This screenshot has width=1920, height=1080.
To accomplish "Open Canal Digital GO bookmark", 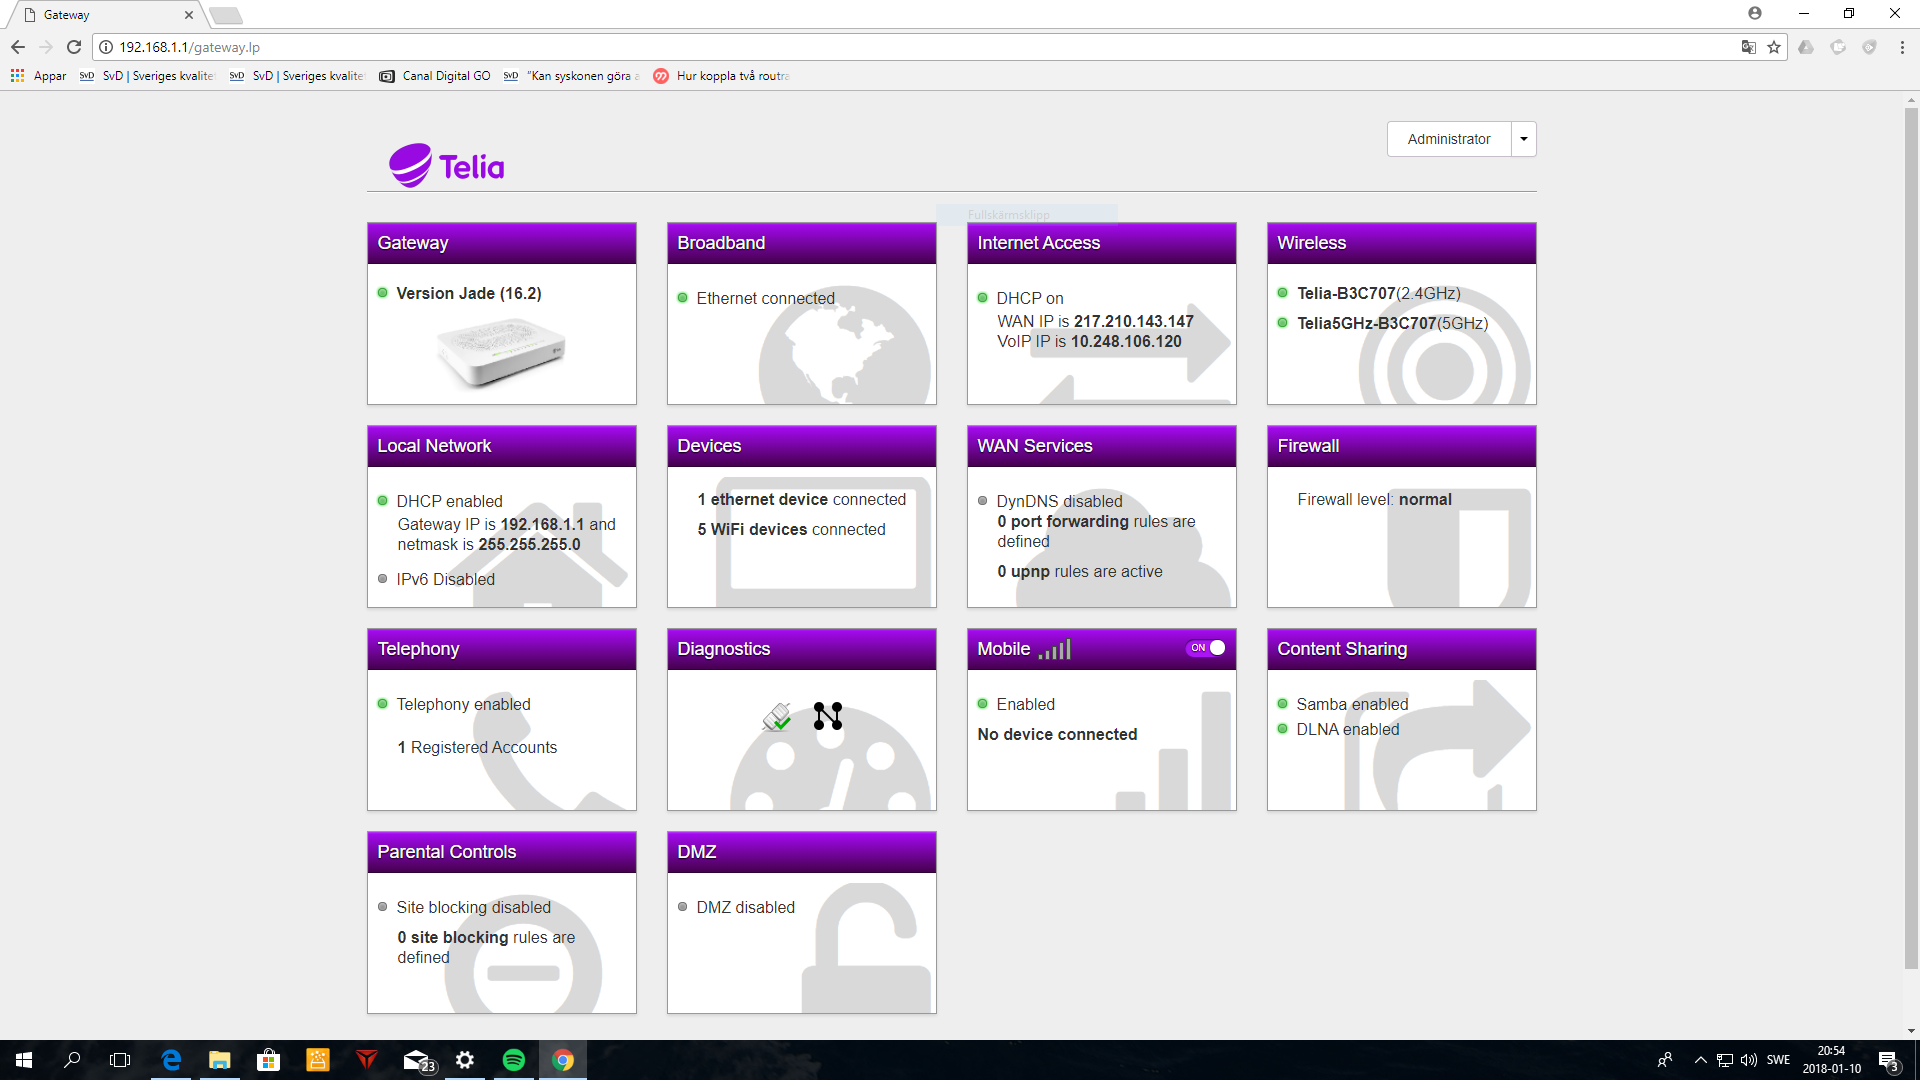I will click(x=435, y=76).
